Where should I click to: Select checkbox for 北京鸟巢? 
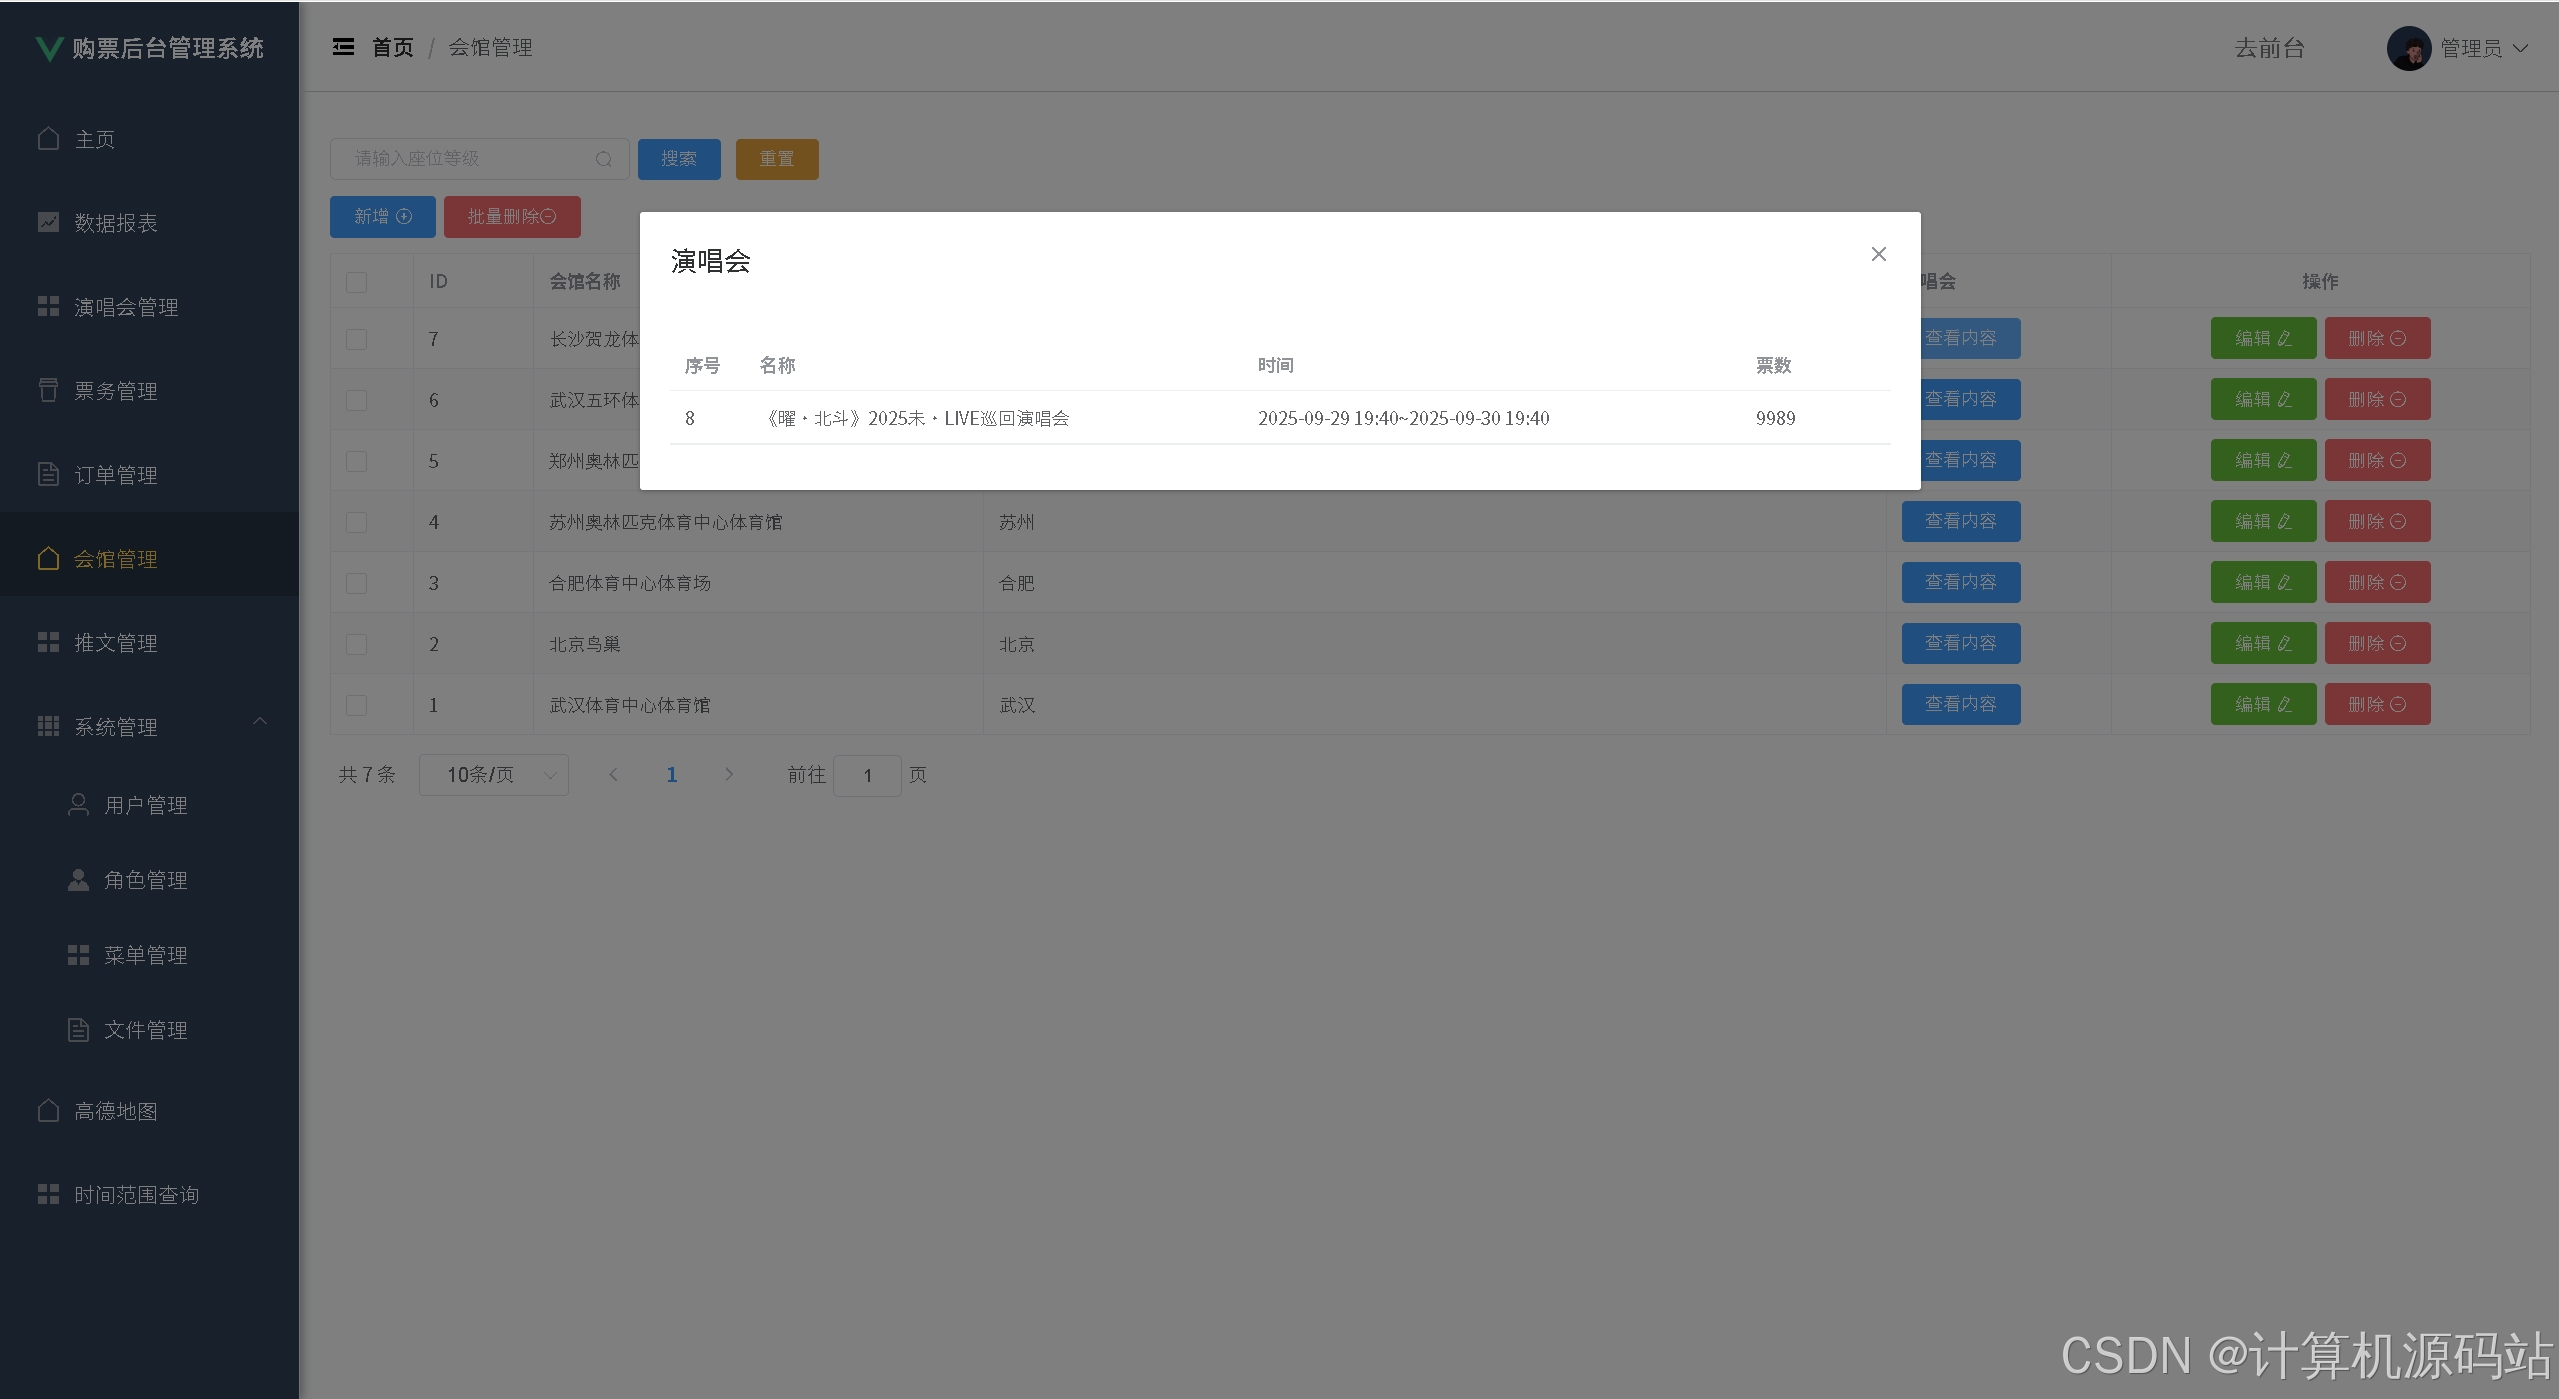point(356,644)
